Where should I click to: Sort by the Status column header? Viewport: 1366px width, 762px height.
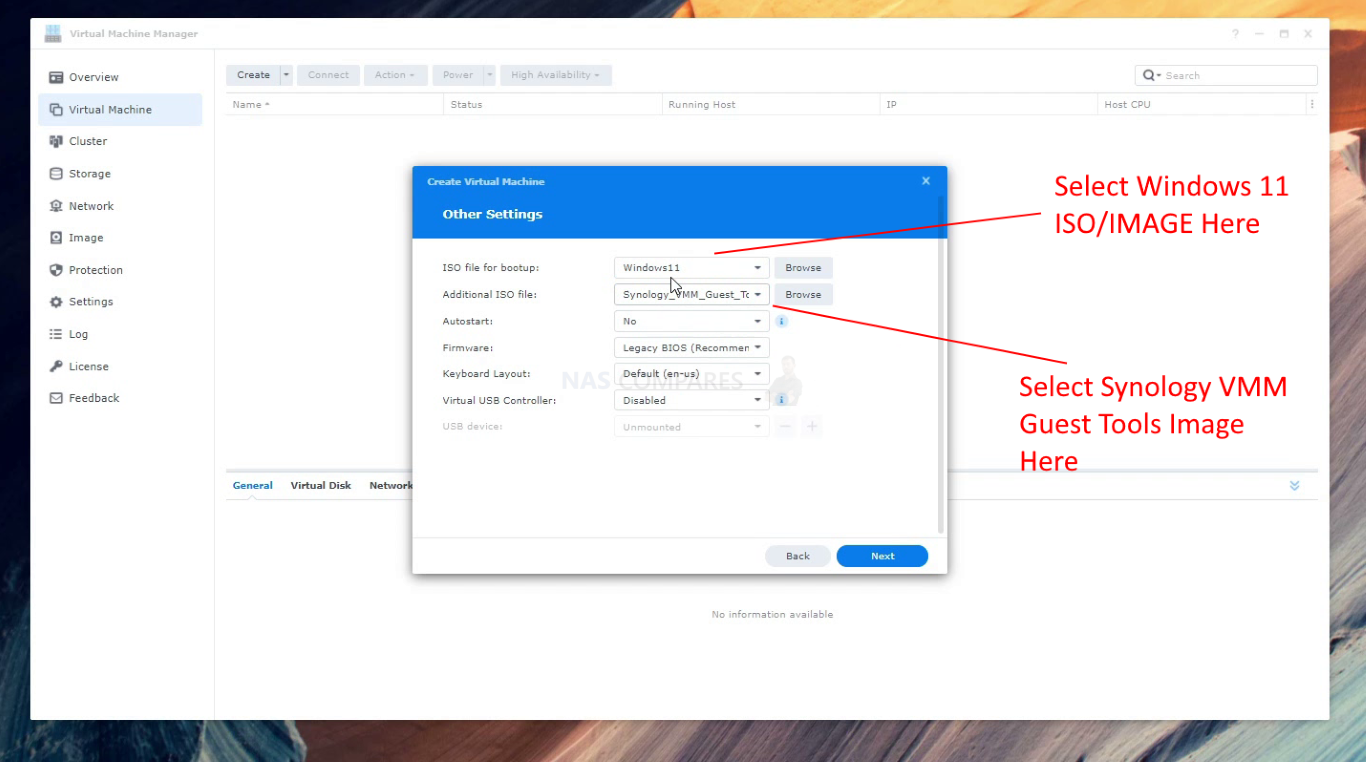point(553,104)
